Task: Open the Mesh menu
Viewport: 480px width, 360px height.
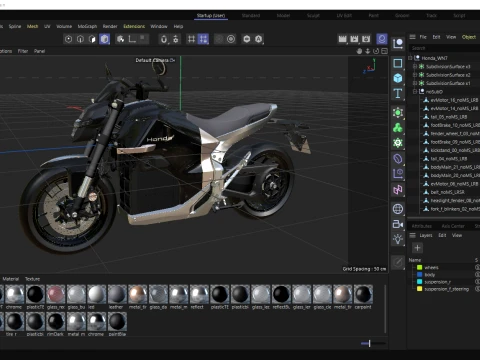Action: click(x=32, y=26)
